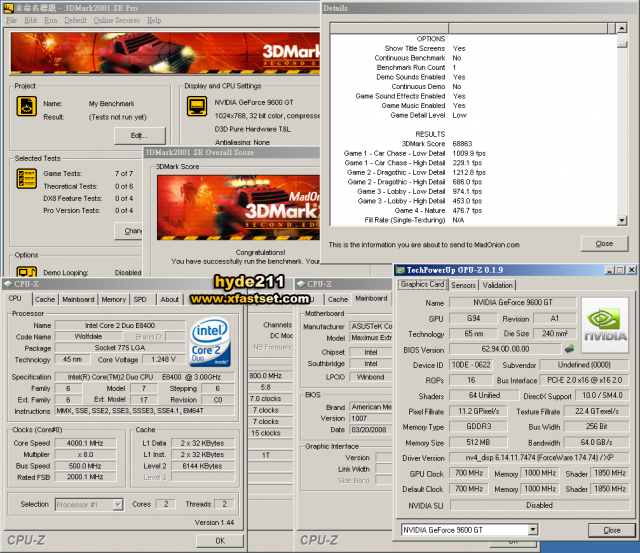Switch to the About tab in left CPU-Z
Screen dimensions: 640x553
pyautogui.click(x=169, y=300)
